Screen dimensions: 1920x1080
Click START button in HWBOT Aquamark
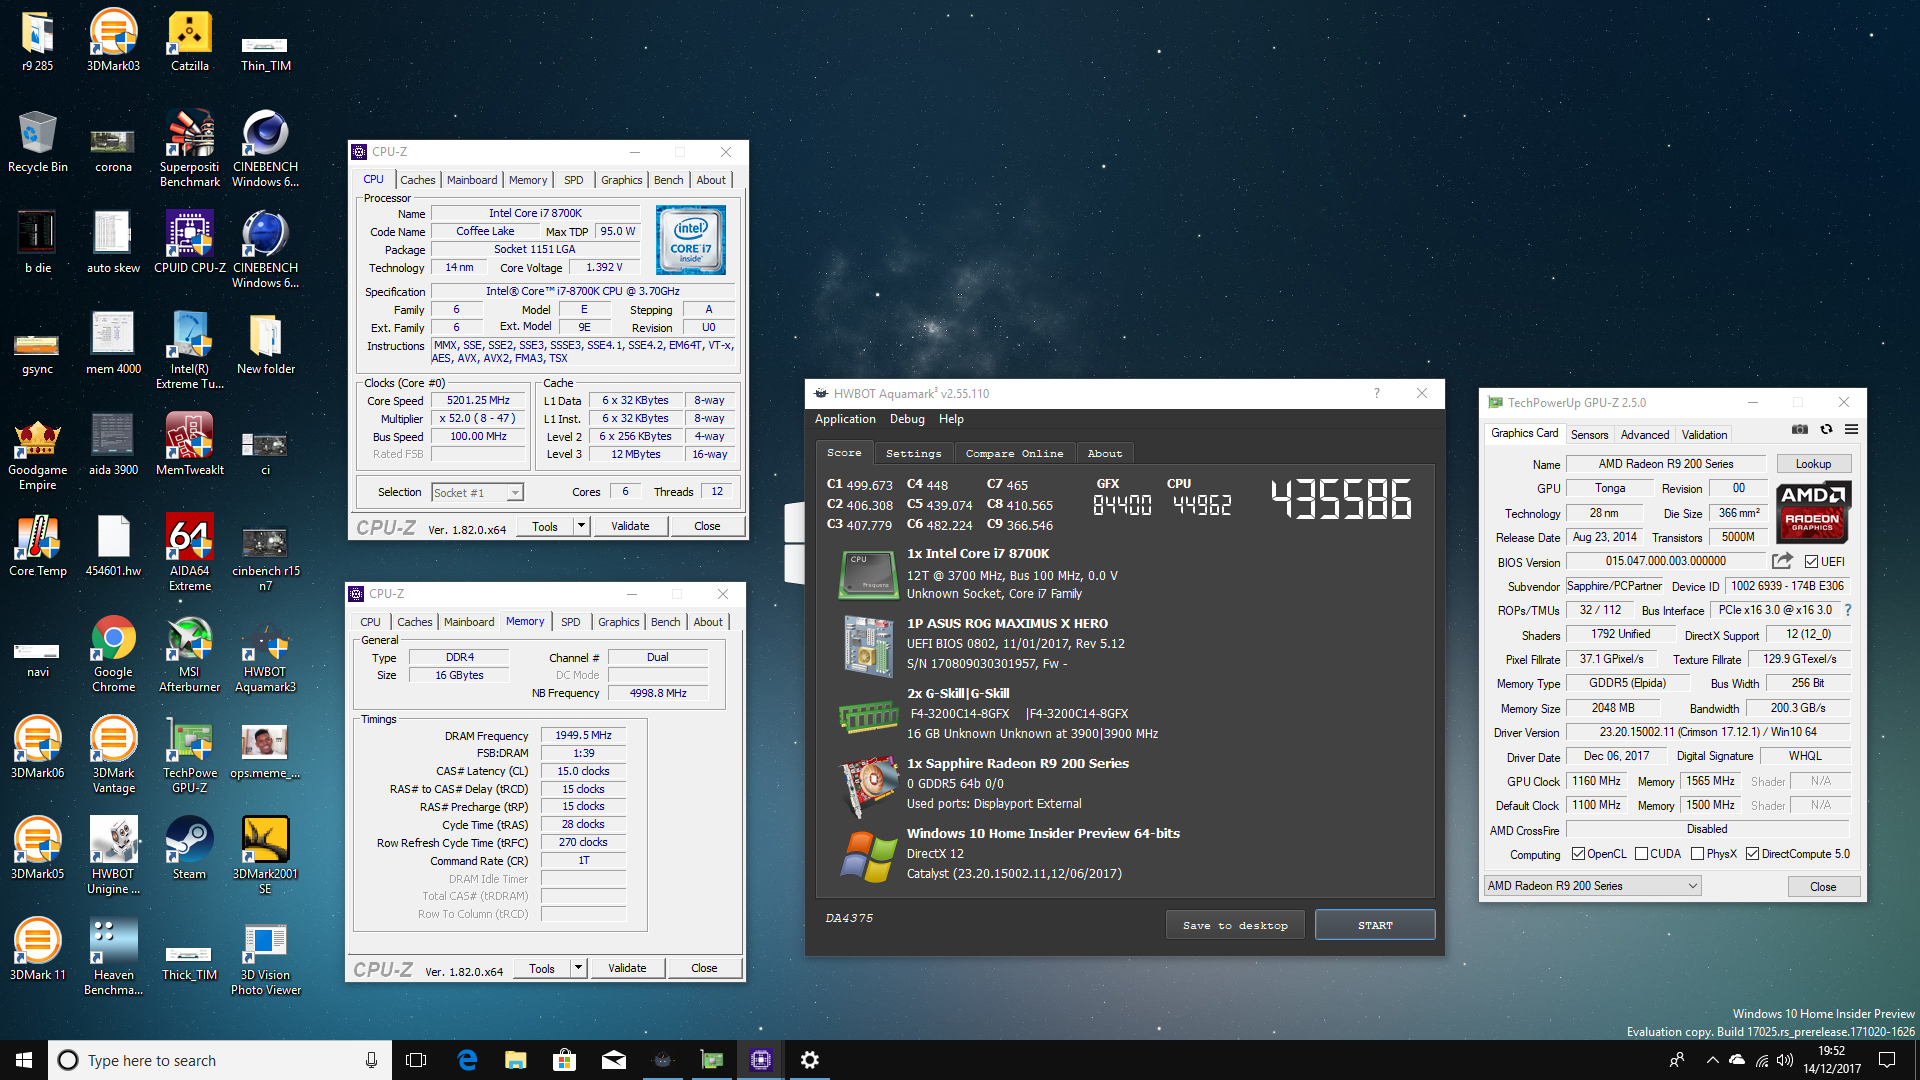(x=1375, y=925)
